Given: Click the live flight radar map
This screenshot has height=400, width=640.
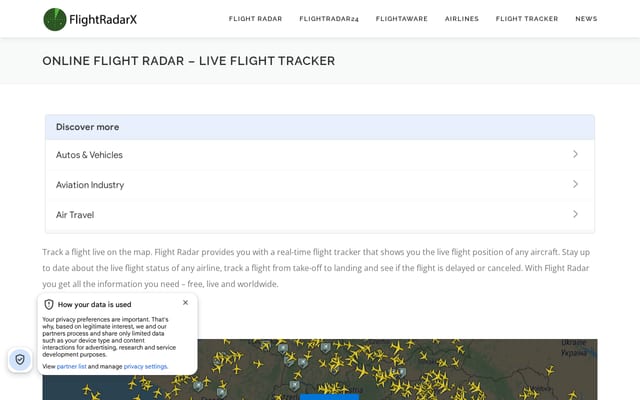Looking at the screenshot, I should point(320,369).
